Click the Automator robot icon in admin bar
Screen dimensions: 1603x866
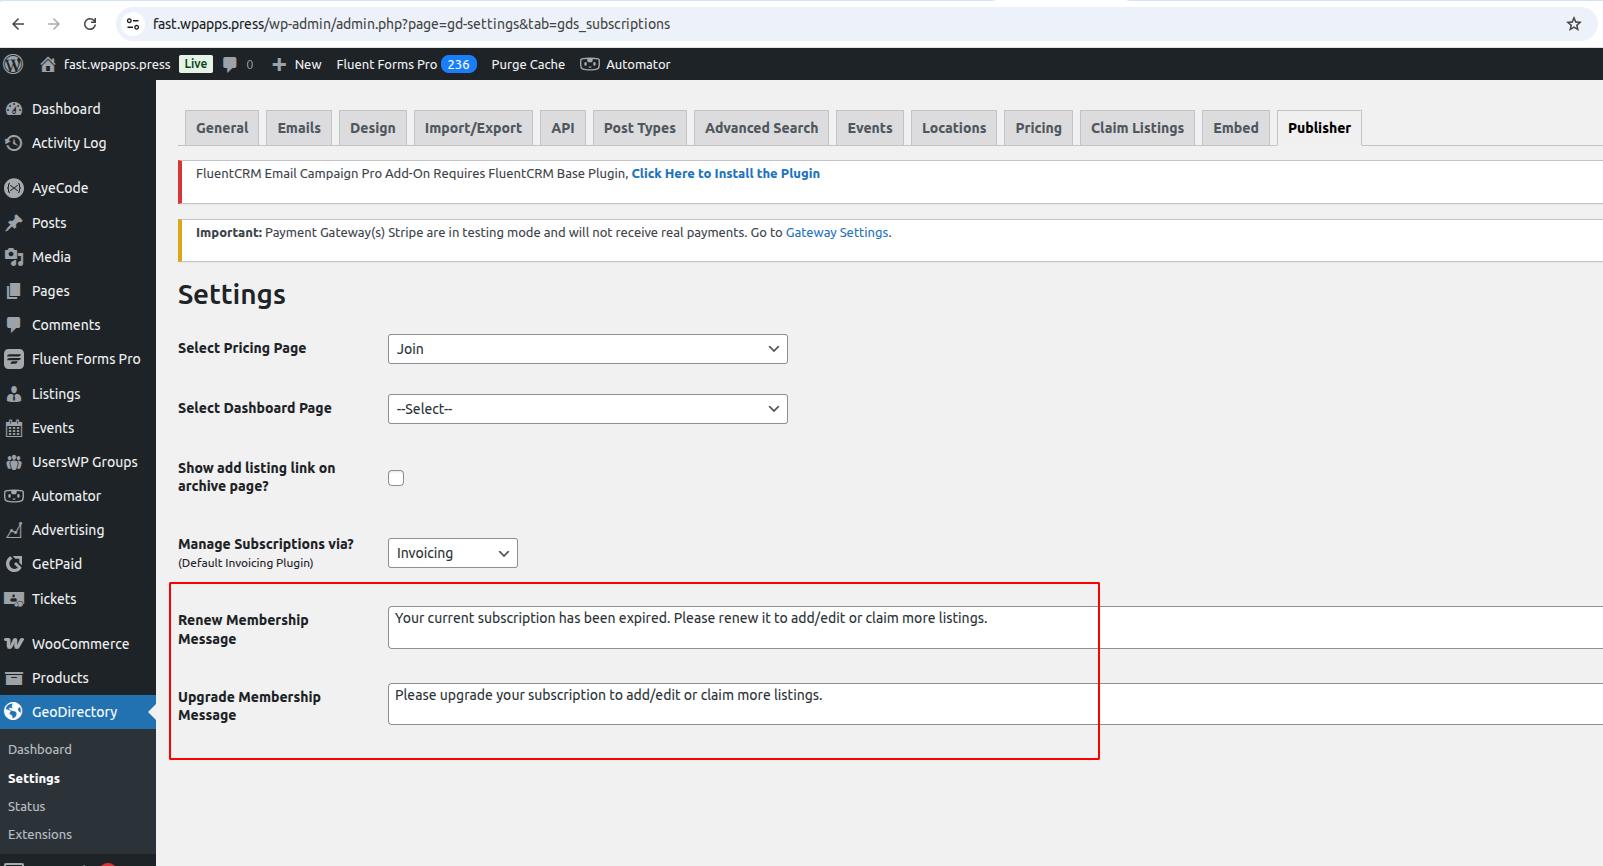(x=590, y=64)
